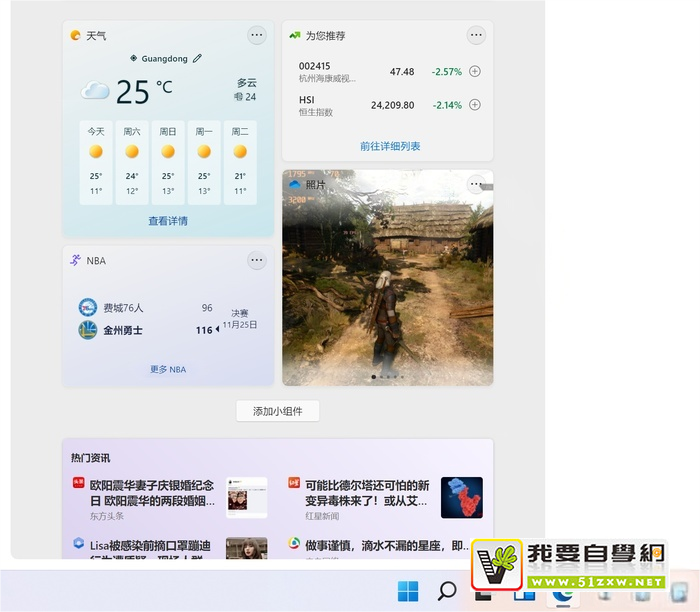Open news about 欧阳震华 silver wedding
Screen dimensions: 700x612
click(x=152, y=493)
